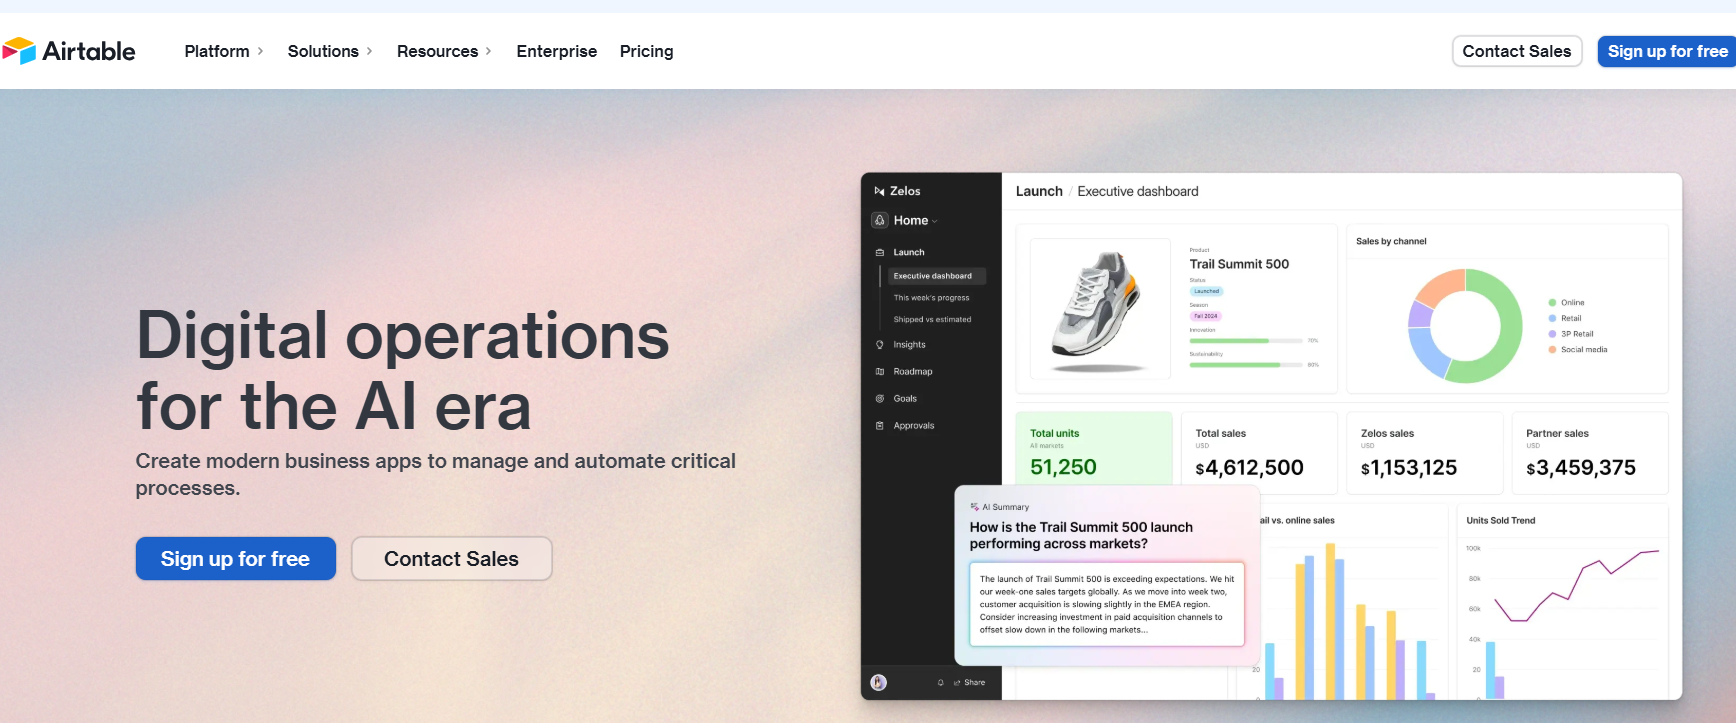Click the Share label in the sidebar footer

pyautogui.click(x=975, y=682)
